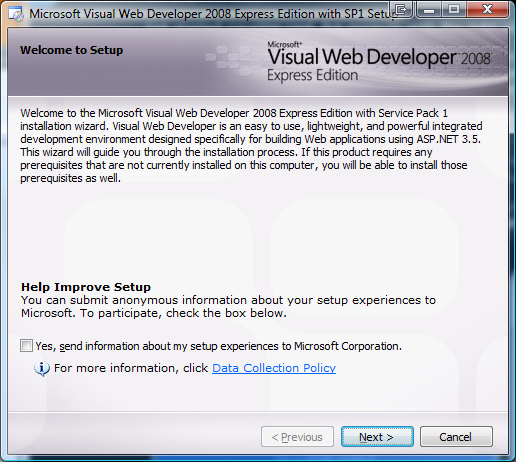516x462 pixels.
Task: Click the Welcome to Setup heading
Action: coord(72,50)
